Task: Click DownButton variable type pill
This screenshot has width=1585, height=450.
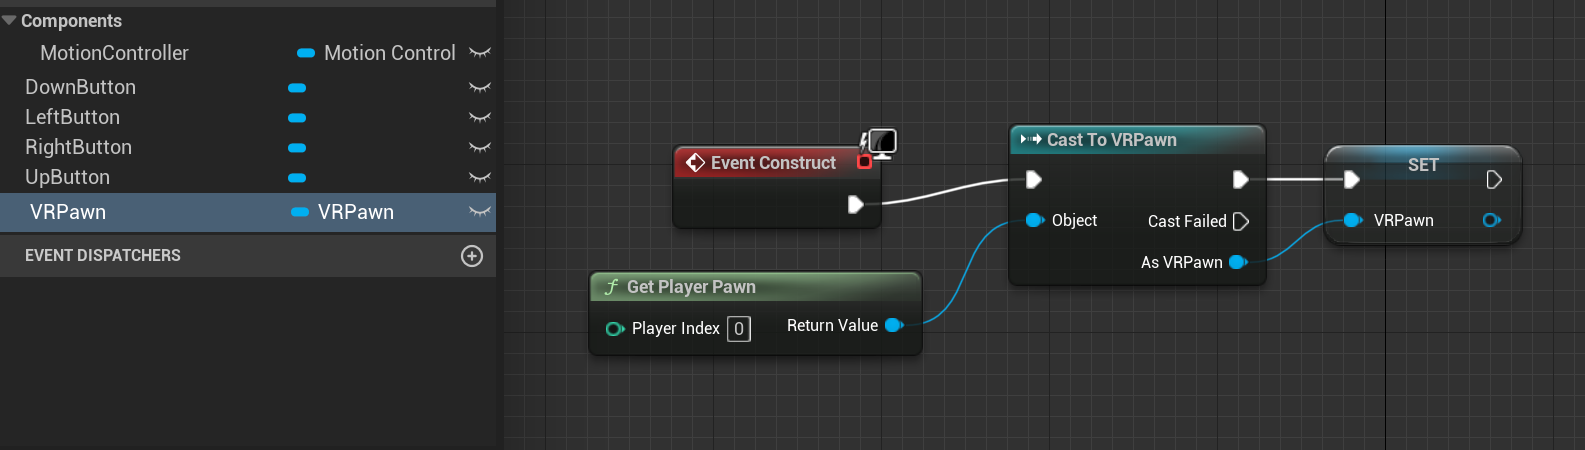Action: [x=297, y=88]
